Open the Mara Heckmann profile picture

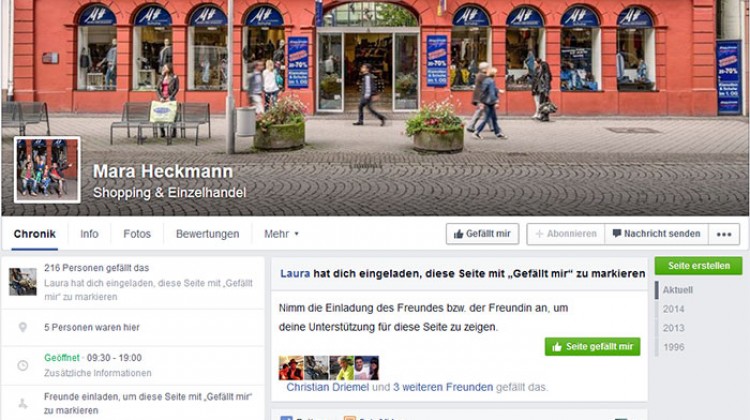(x=47, y=170)
